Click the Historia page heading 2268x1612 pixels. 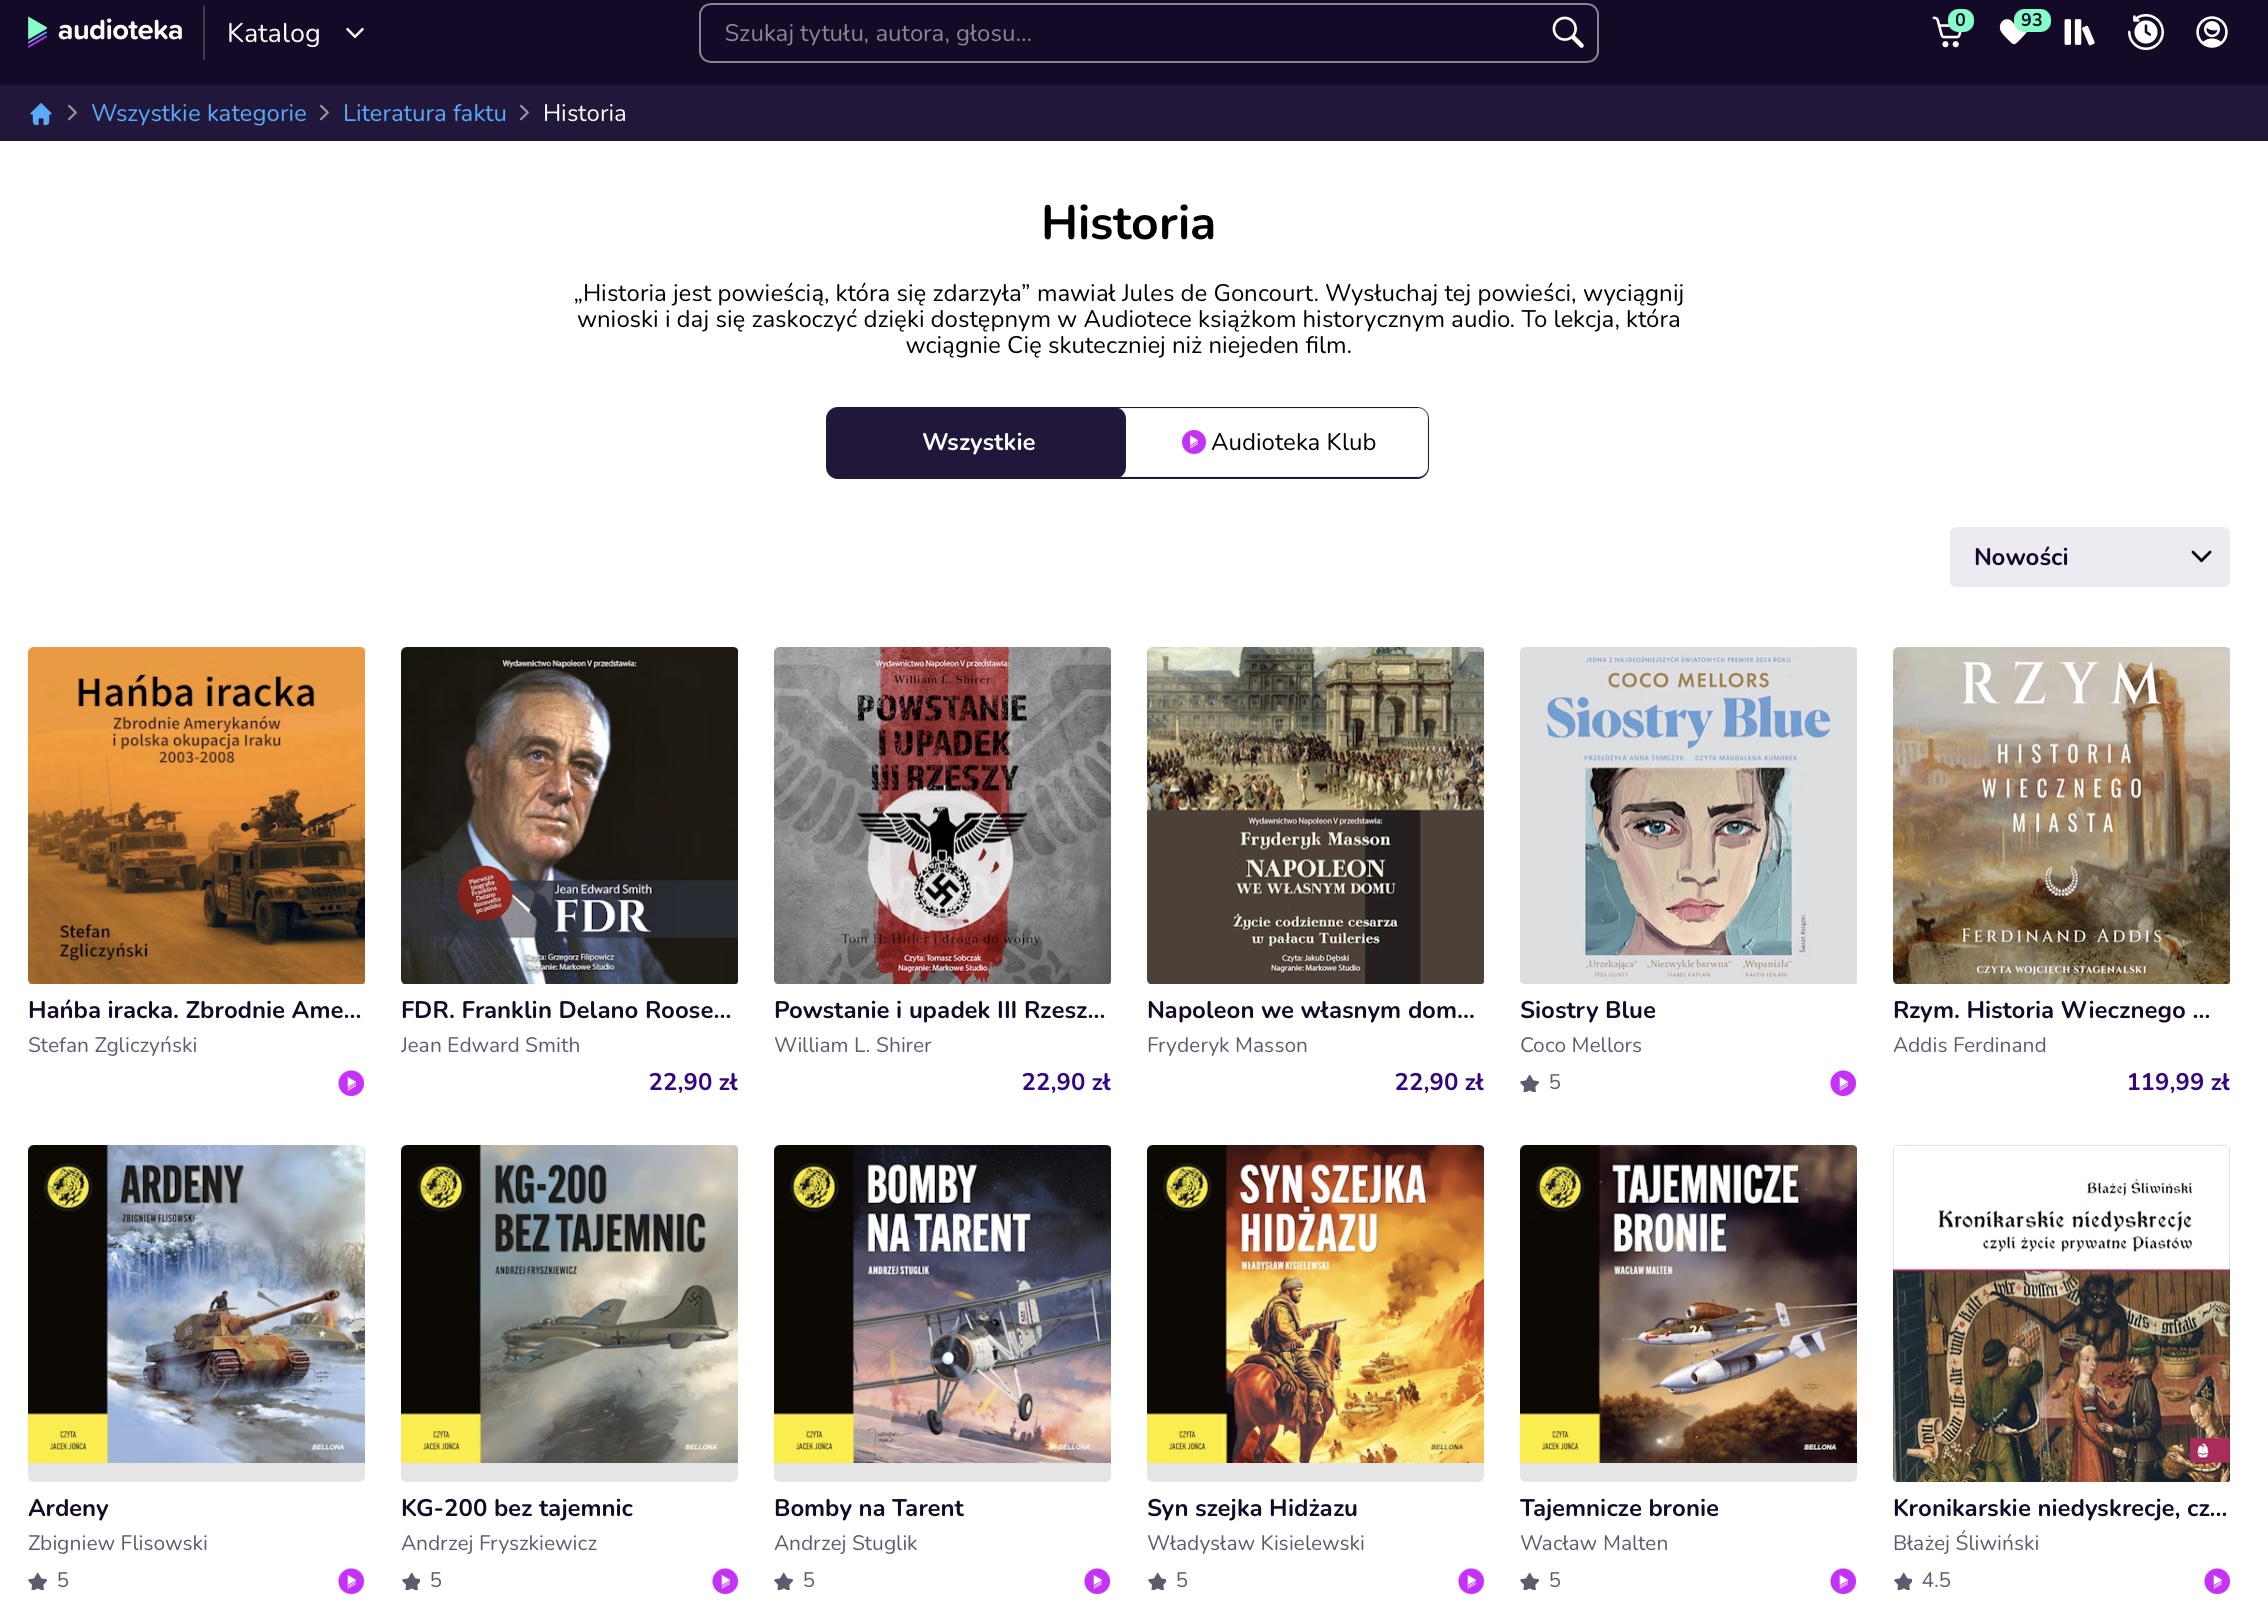click(x=1128, y=222)
